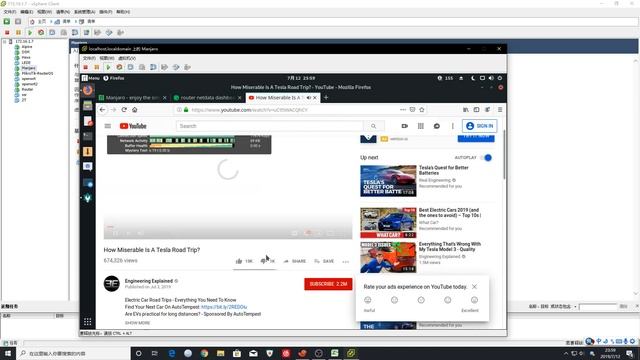Image resolution: width=640 pixels, height=360 pixels.
Task: Open the Firefox page actions three-dot menu
Action: point(403,110)
